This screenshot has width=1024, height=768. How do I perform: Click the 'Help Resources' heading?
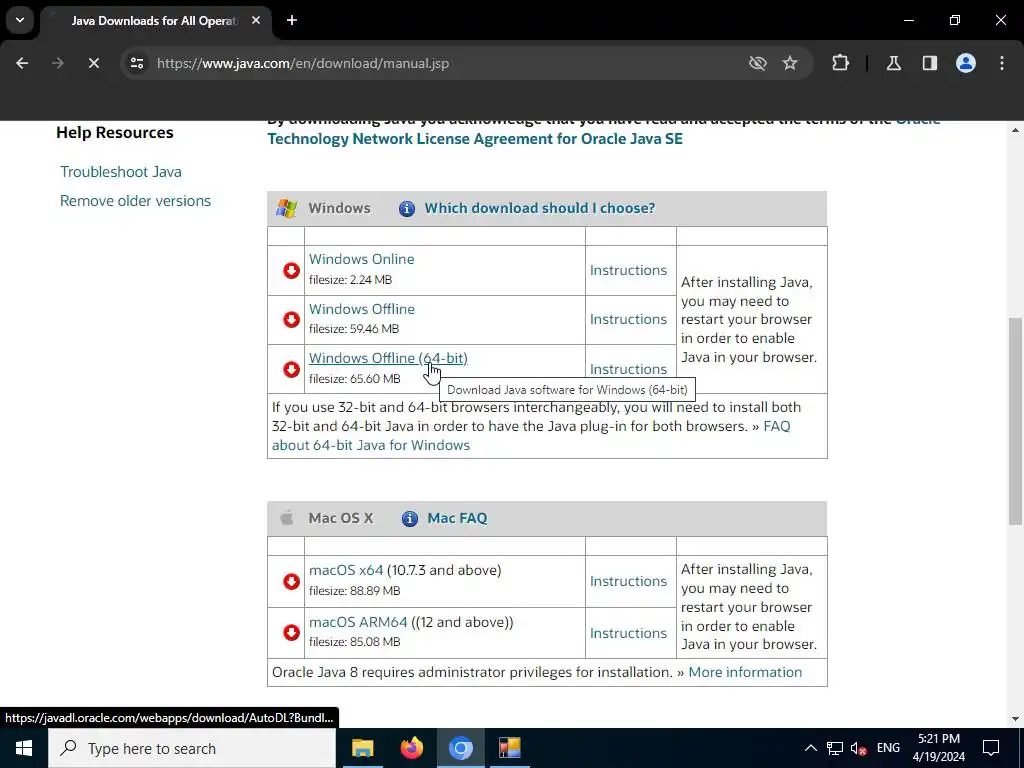click(115, 133)
